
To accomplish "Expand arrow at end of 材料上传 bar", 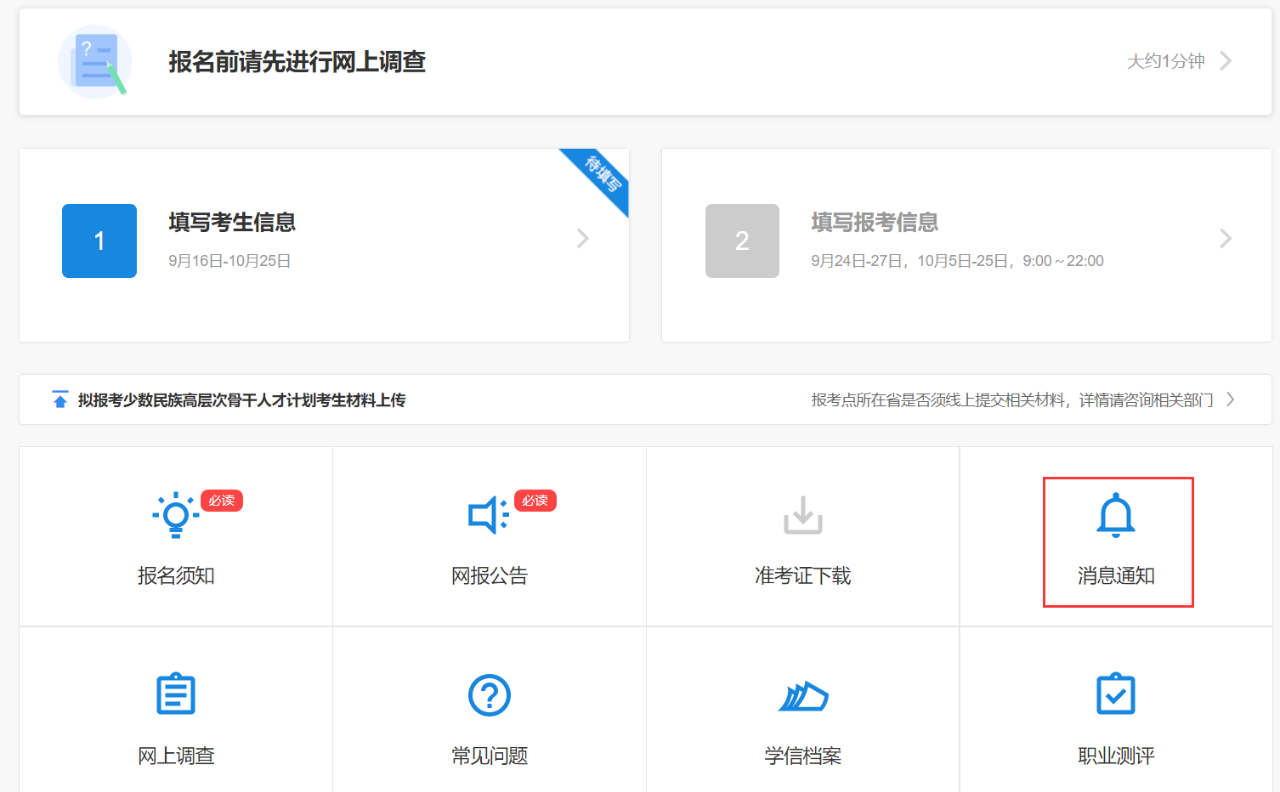I will pyautogui.click(x=1230, y=400).
